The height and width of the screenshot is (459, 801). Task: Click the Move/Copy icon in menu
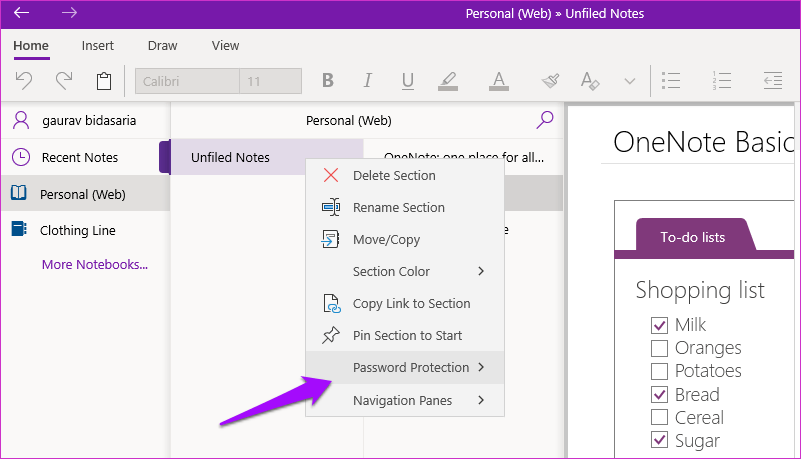click(330, 239)
